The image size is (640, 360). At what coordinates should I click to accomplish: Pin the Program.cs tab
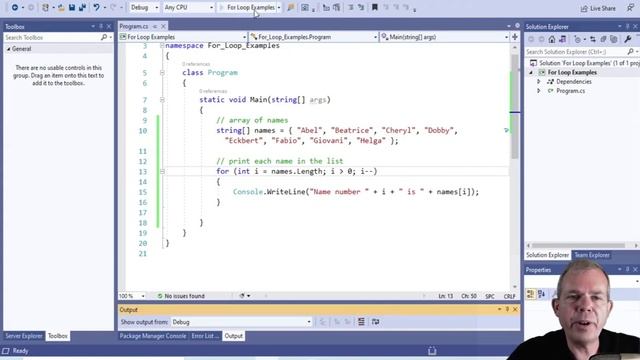click(x=155, y=27)
